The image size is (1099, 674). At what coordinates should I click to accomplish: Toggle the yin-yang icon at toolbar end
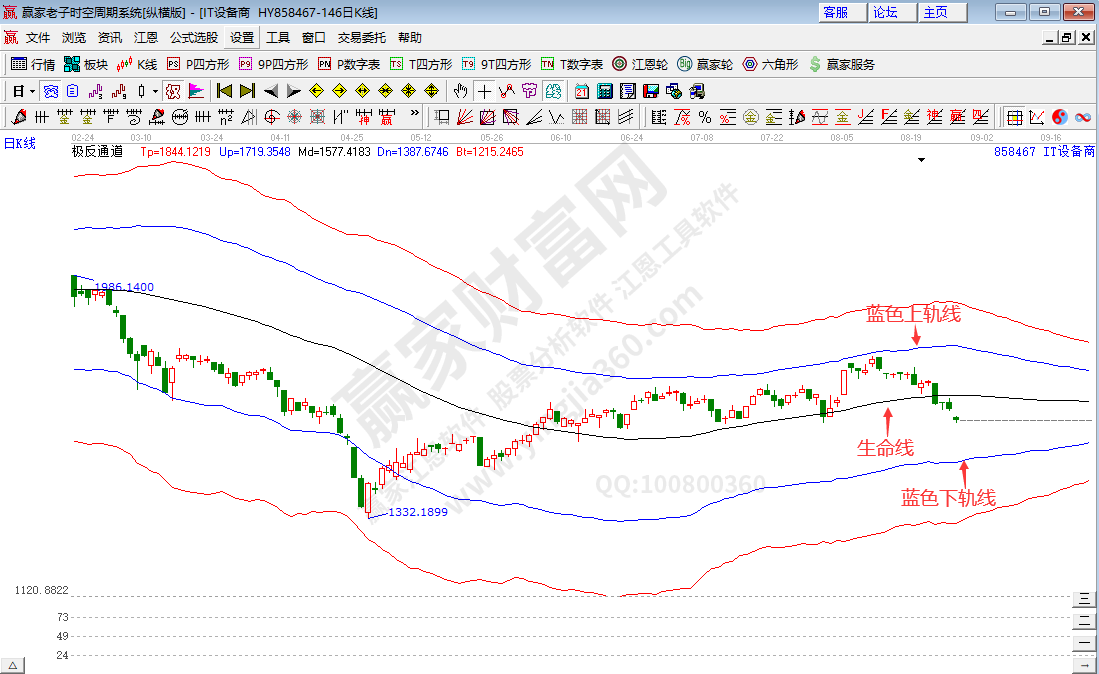[1060, 117]
